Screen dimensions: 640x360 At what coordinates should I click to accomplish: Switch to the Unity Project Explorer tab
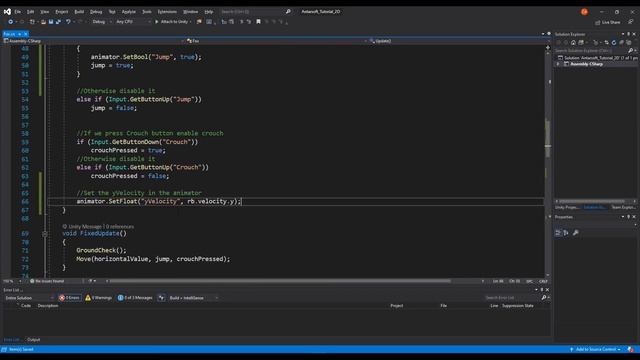(x=567, y=207)
